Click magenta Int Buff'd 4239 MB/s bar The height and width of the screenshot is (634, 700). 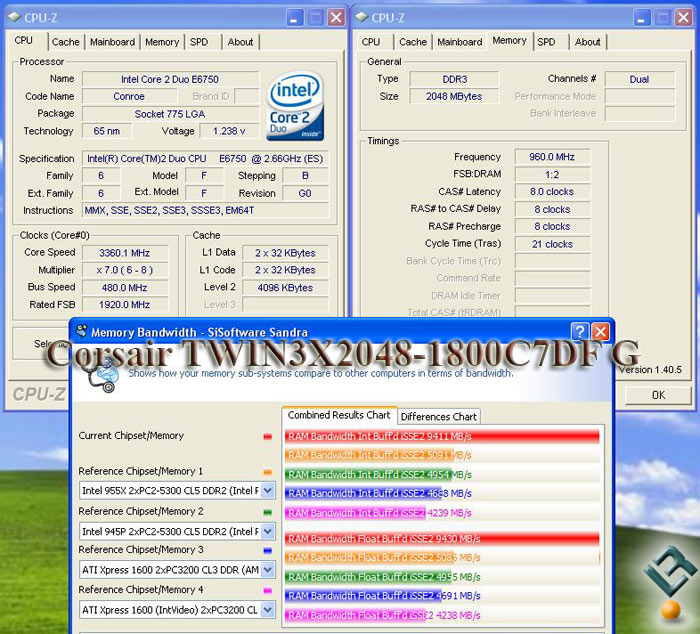(x=355, y=513)
